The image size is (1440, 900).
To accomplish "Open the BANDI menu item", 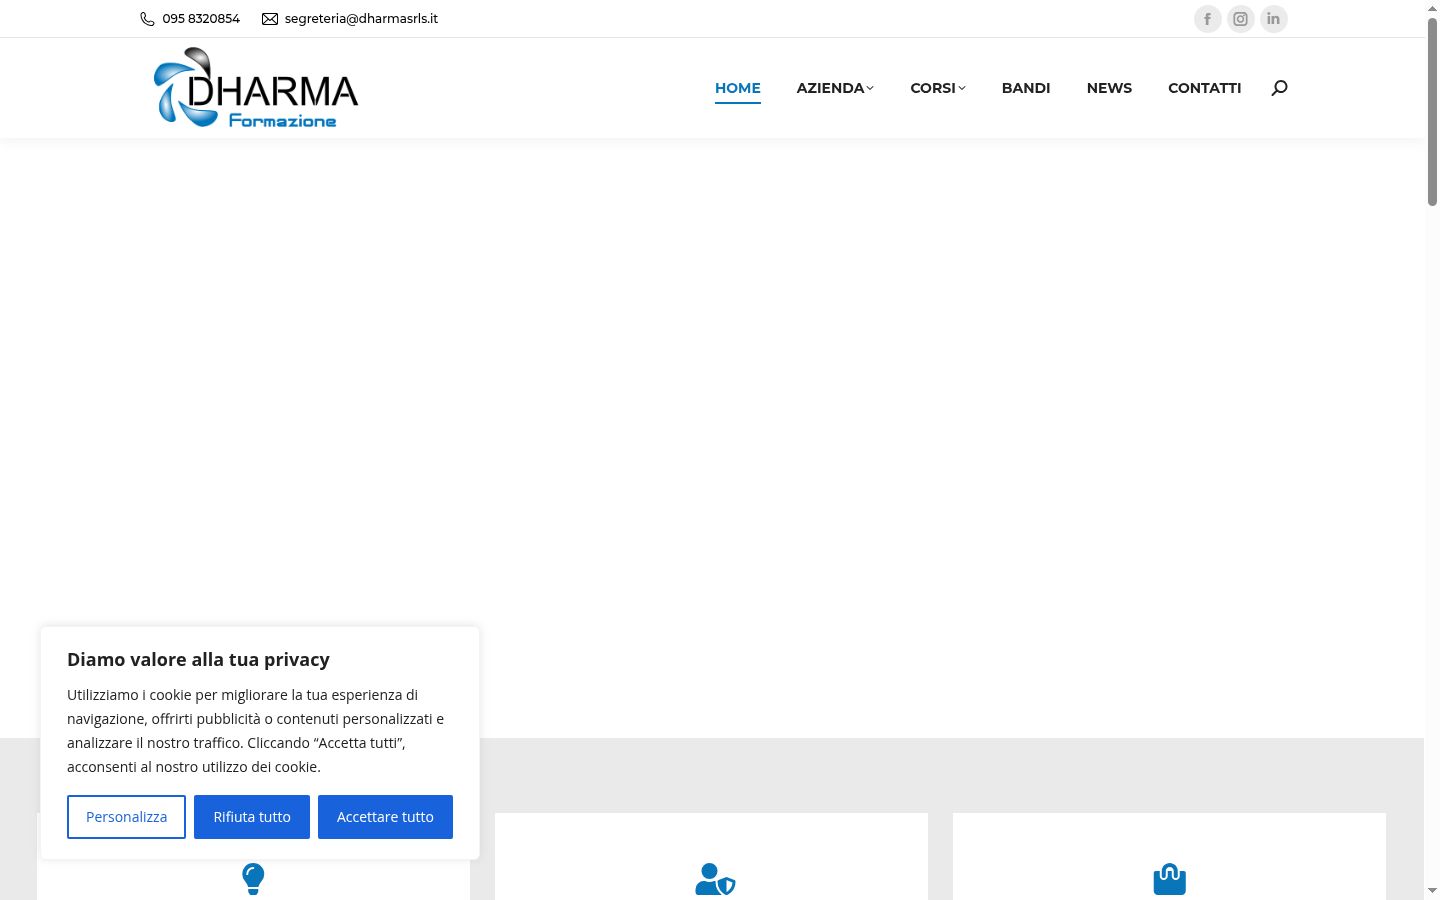I will point(1026,88).
